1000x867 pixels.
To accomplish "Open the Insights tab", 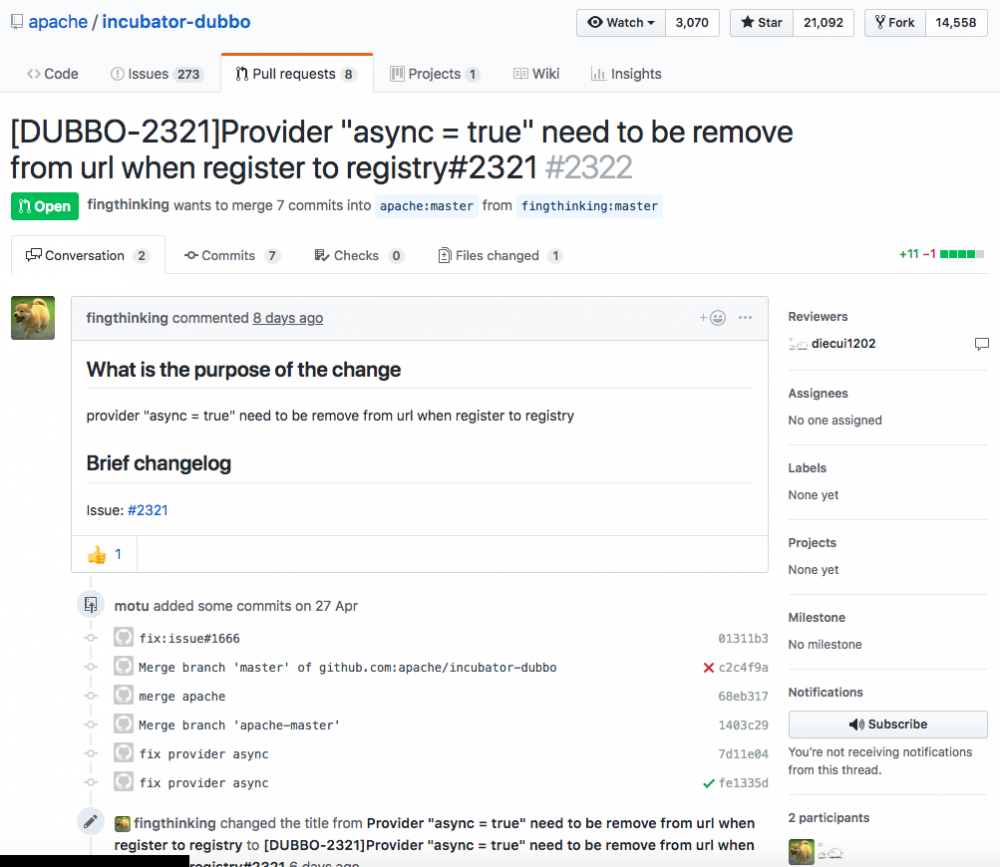I will click(626, 74).
